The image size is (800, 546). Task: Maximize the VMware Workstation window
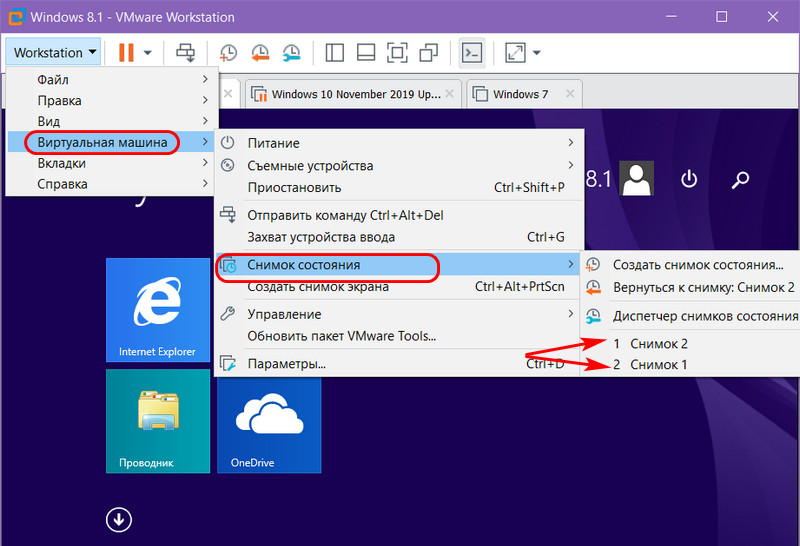[721, 17]
